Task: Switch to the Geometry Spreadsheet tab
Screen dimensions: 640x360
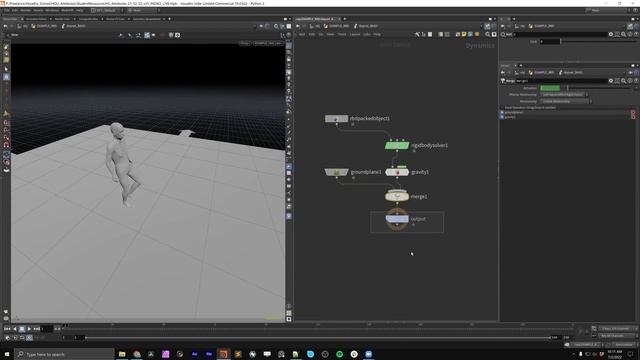Action: [x=147, y=19]
